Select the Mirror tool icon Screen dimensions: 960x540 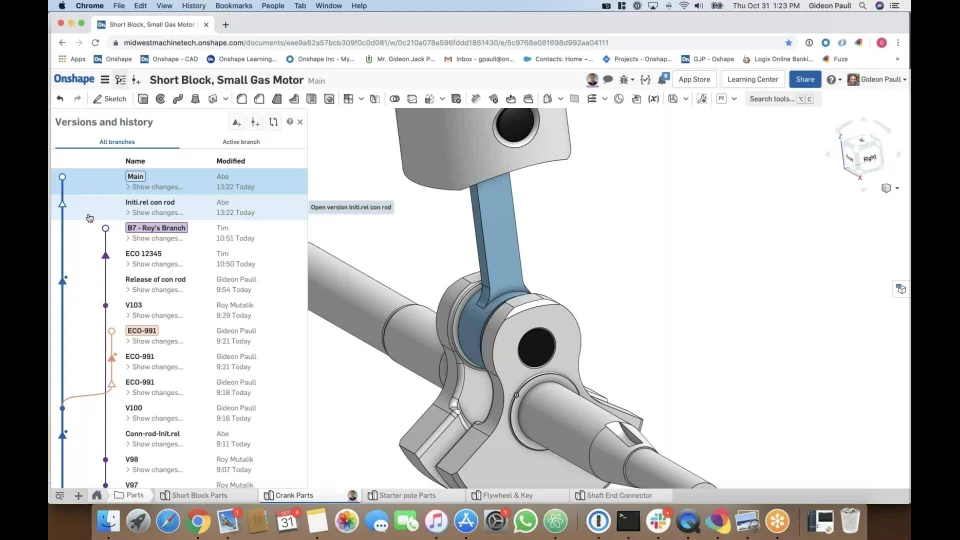point(375,99)
